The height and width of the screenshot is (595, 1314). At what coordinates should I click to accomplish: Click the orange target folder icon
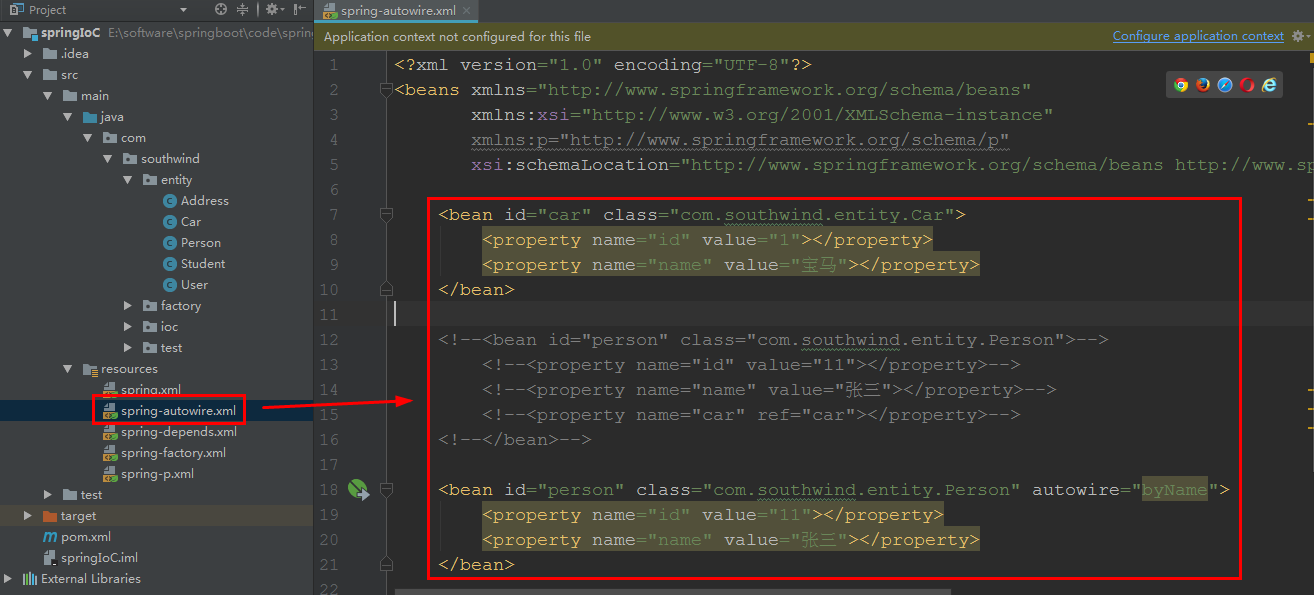[x=50, y=516]
